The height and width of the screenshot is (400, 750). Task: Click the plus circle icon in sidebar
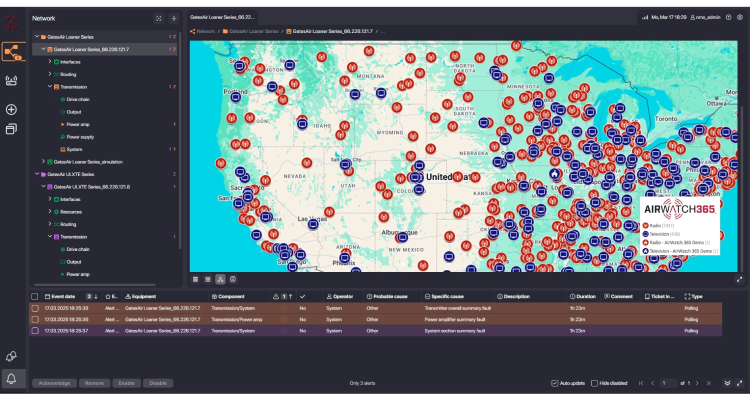[12, 110]
